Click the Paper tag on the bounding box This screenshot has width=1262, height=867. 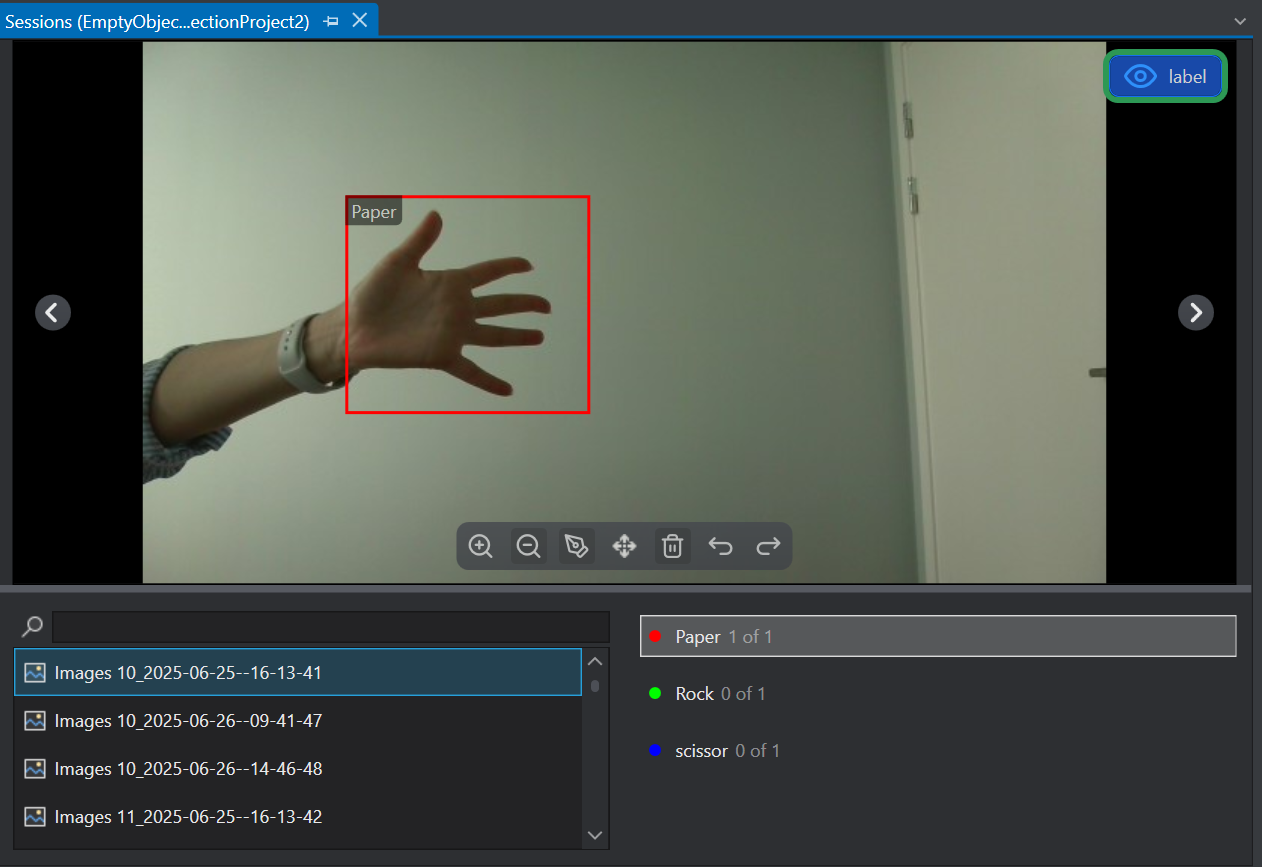pyautogui.click(x=374, y=212)
